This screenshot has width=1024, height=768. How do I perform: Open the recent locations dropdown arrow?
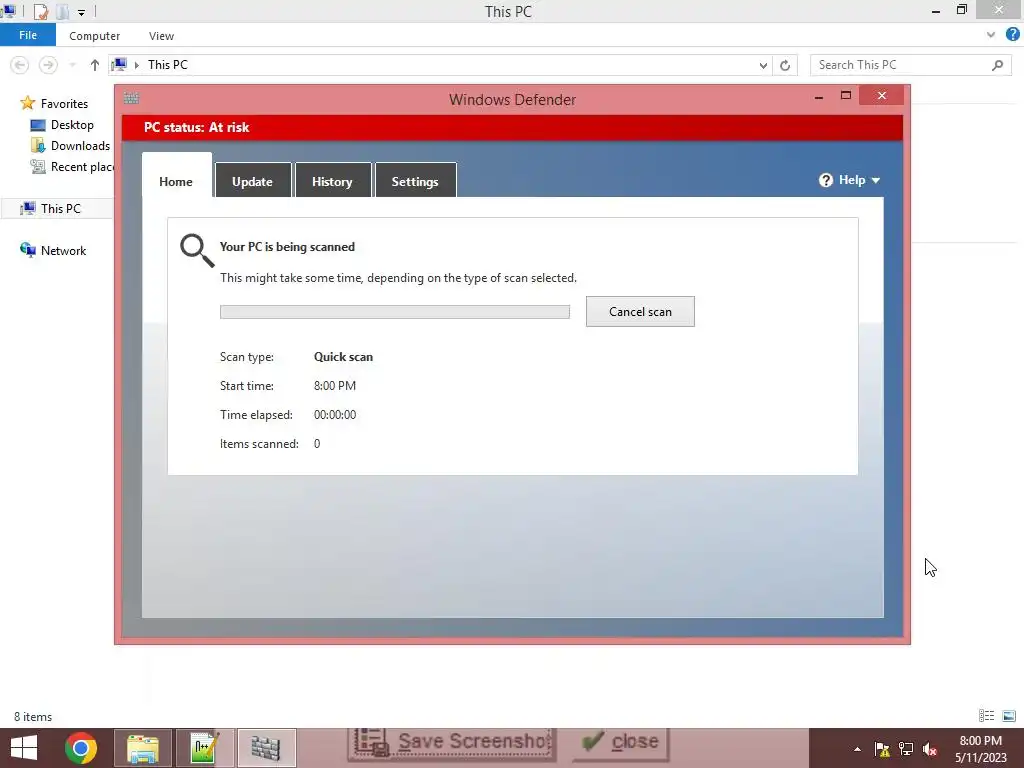point(72,65)
